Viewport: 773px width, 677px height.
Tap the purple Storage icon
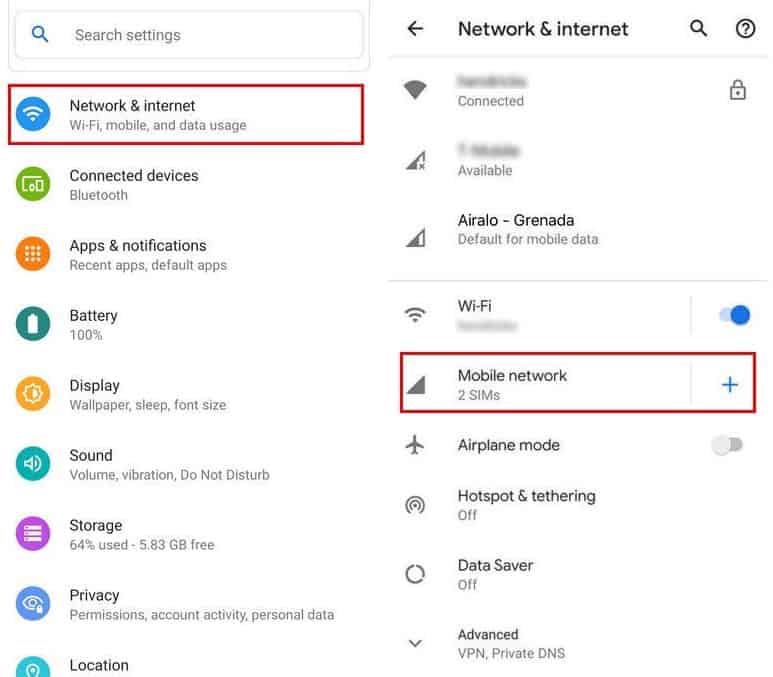34,534
